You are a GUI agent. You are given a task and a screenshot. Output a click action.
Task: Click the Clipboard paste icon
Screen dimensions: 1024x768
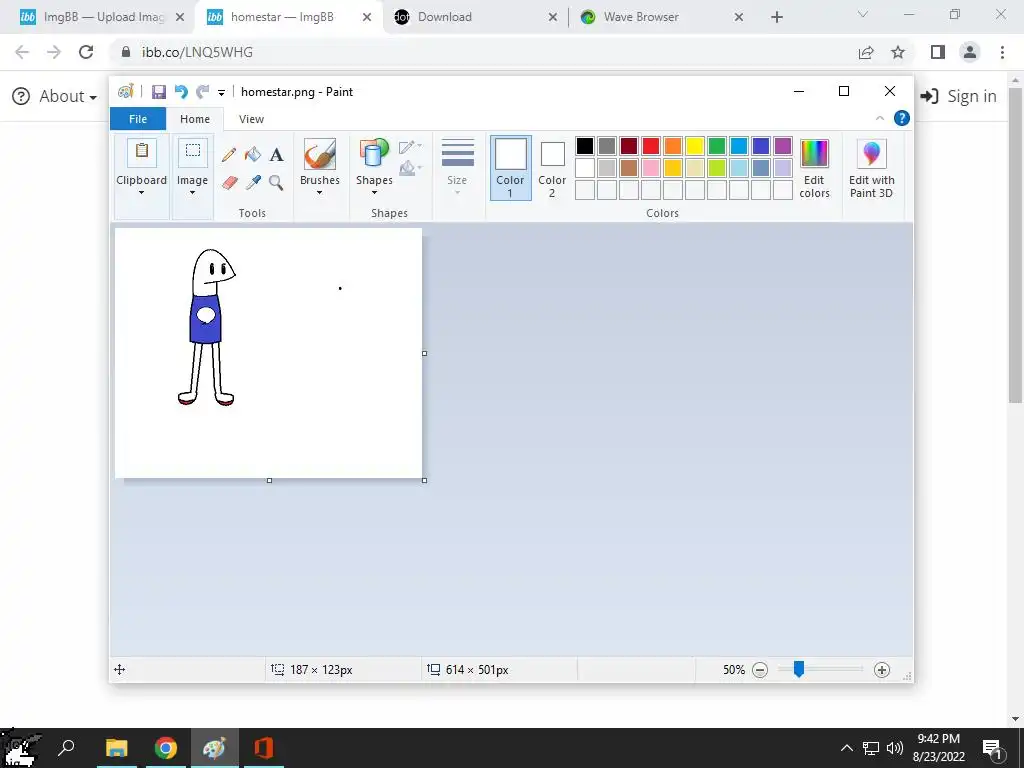click(142, 153)
